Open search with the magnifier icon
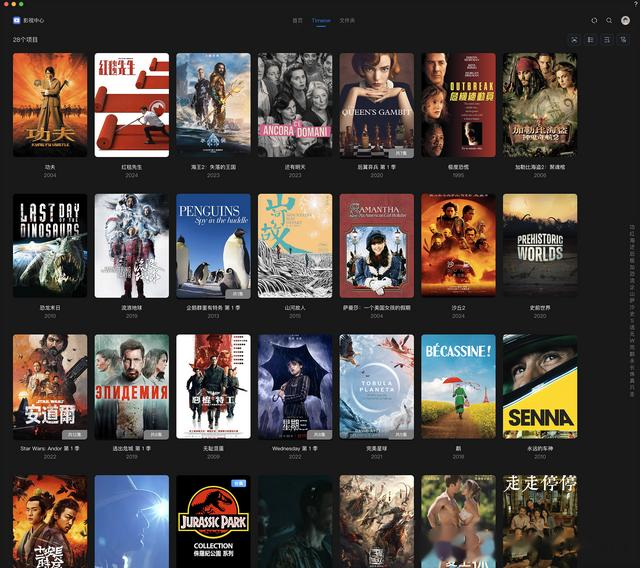This screenshot has width=640, height=568. pyautogui.click(x=609, y=20)
